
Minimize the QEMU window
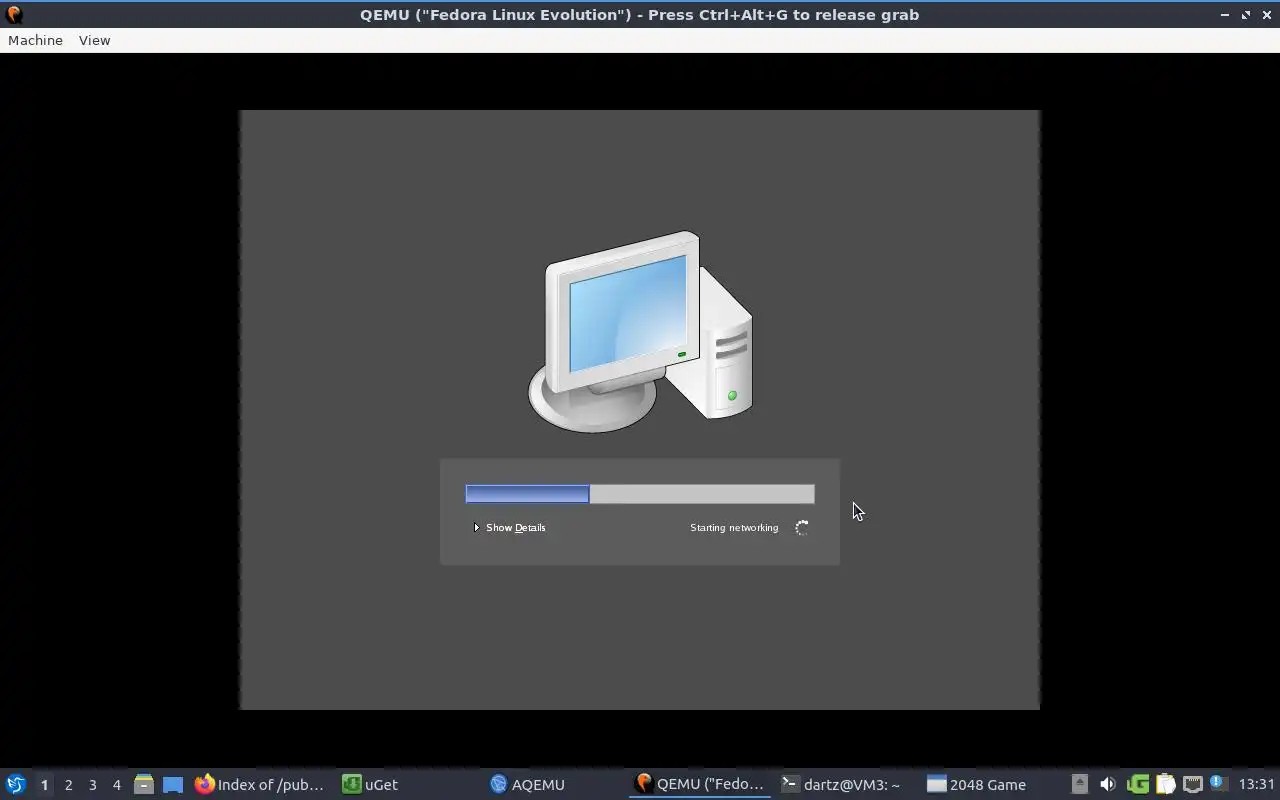click(1225, 15)
